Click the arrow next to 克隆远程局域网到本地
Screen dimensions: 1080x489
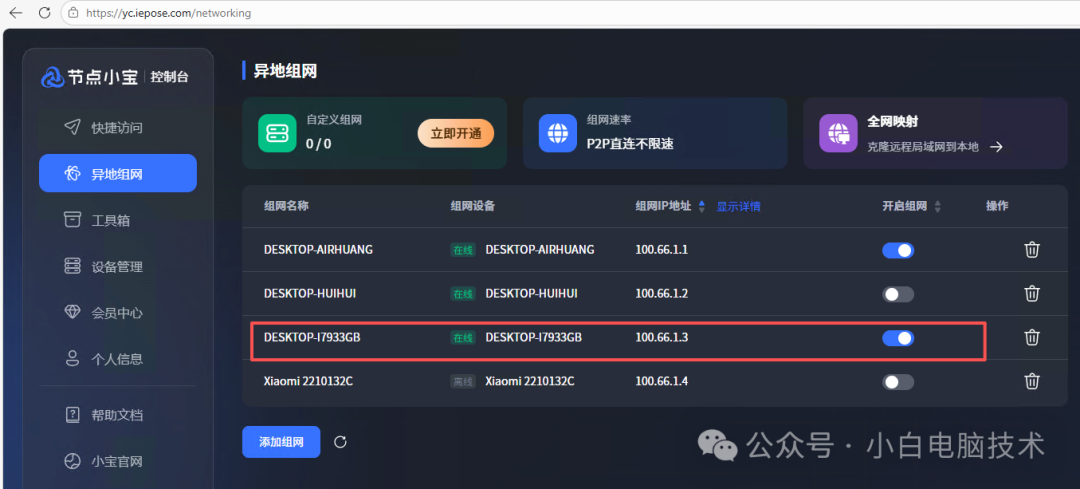click(x=996, y=147)
